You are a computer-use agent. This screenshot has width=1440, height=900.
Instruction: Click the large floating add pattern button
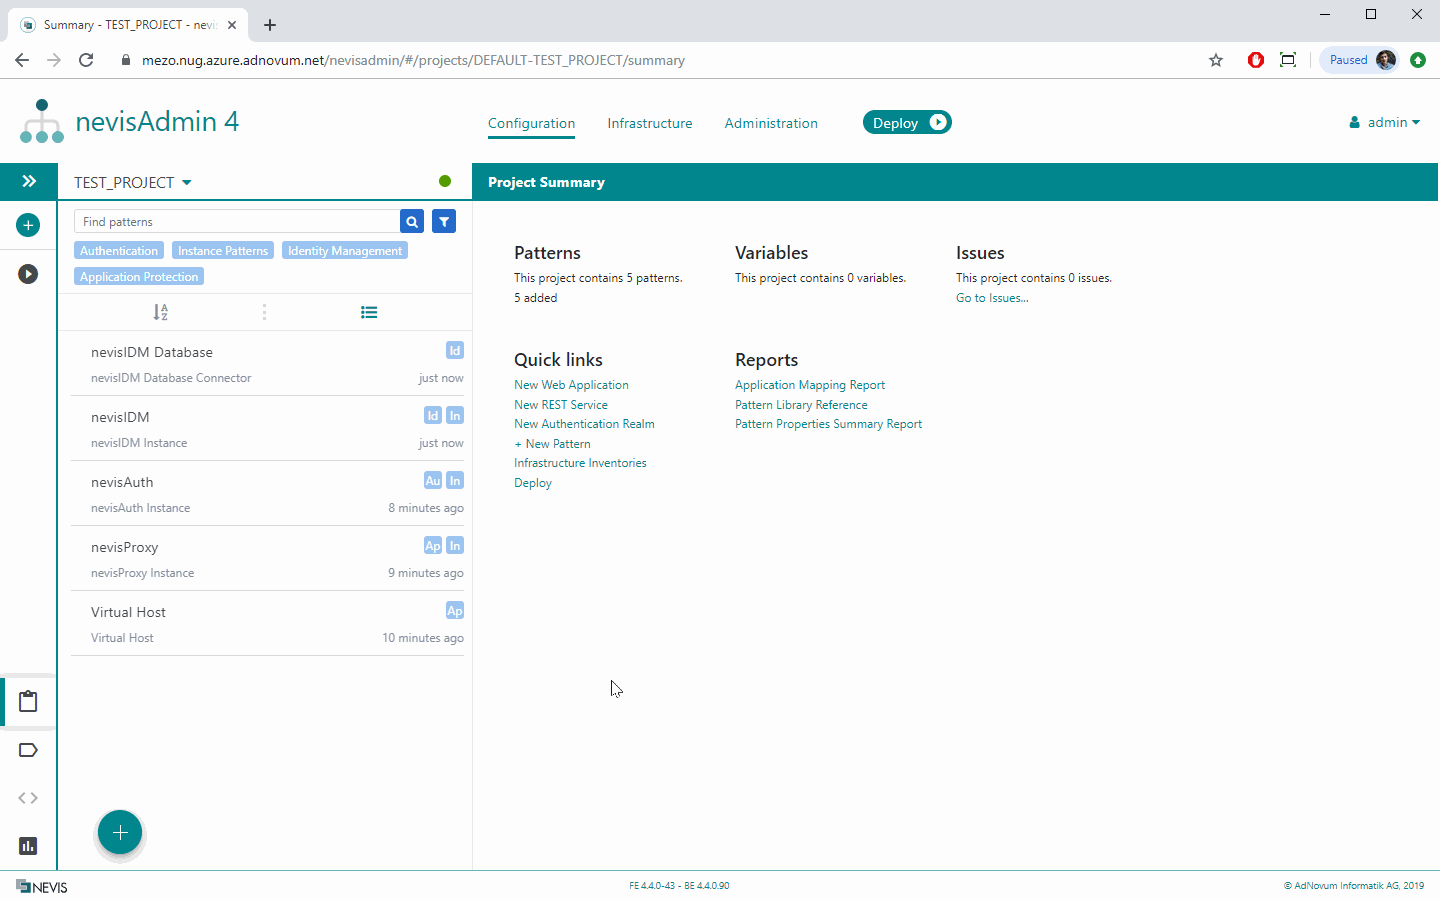point(120,832)
